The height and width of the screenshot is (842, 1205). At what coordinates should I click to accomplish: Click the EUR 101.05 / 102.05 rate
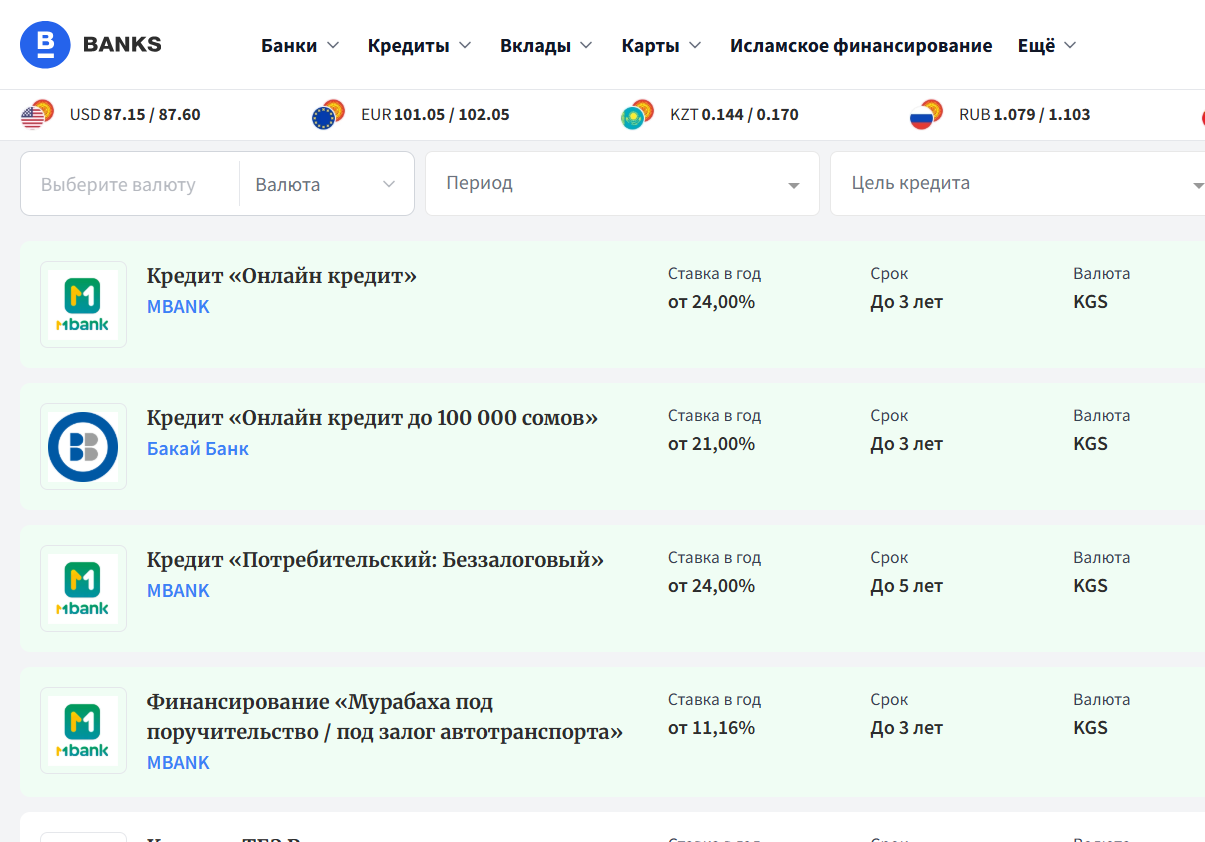pos(435,115)
